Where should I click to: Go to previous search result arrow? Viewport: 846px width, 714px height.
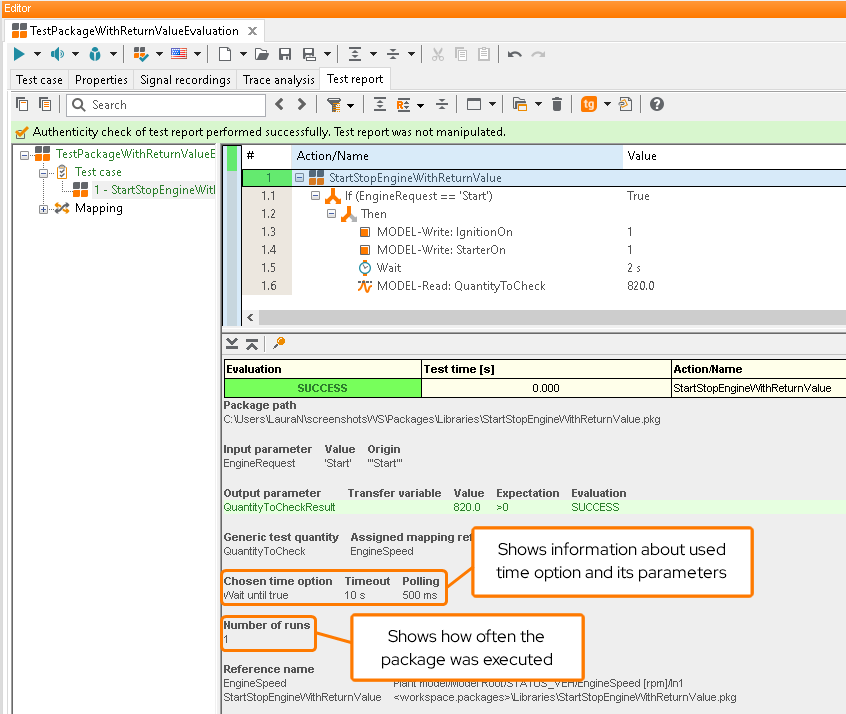279,104
